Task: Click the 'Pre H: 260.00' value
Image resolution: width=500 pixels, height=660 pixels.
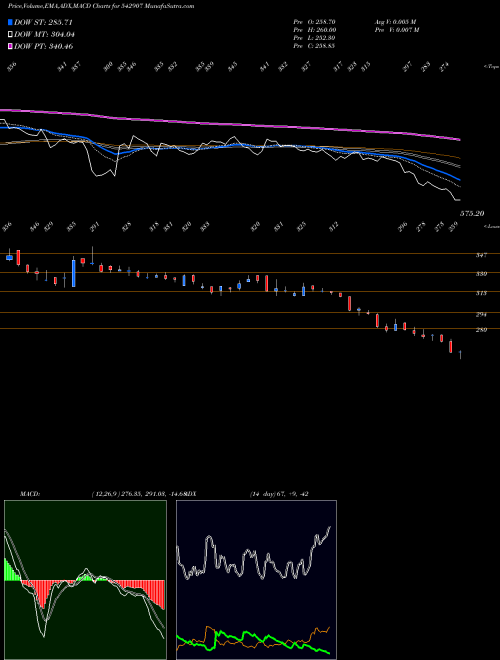Action: 314,30
